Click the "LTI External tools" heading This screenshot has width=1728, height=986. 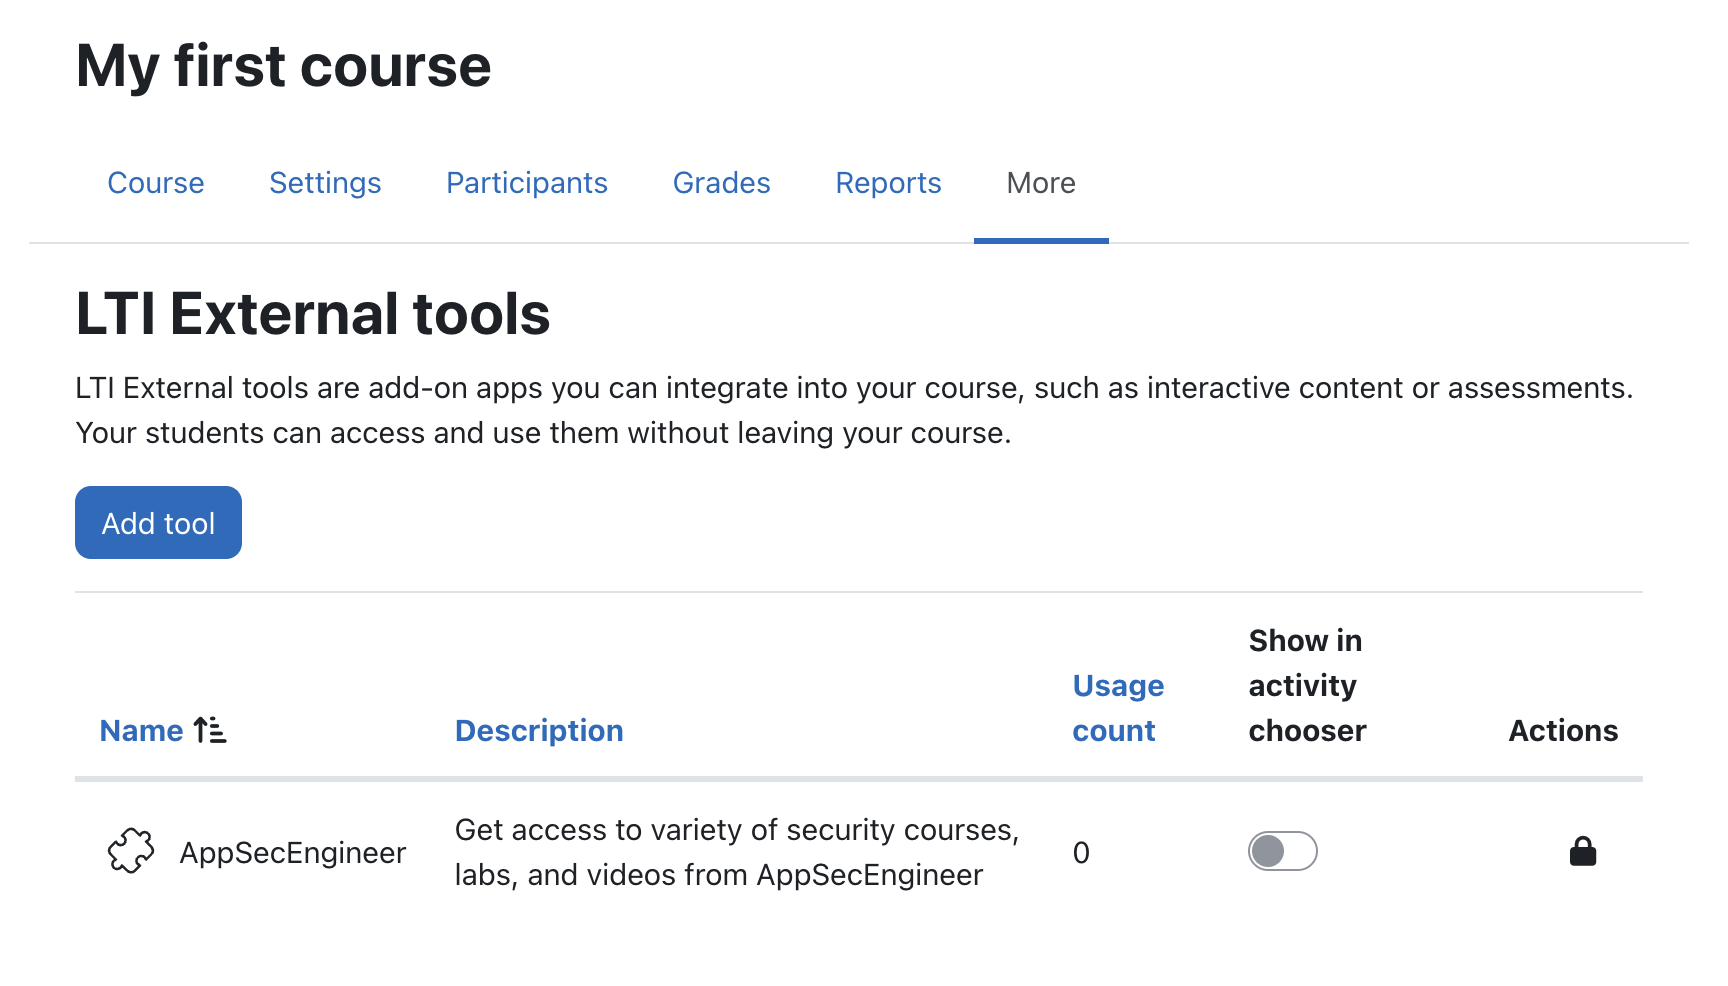pos(312,314)
